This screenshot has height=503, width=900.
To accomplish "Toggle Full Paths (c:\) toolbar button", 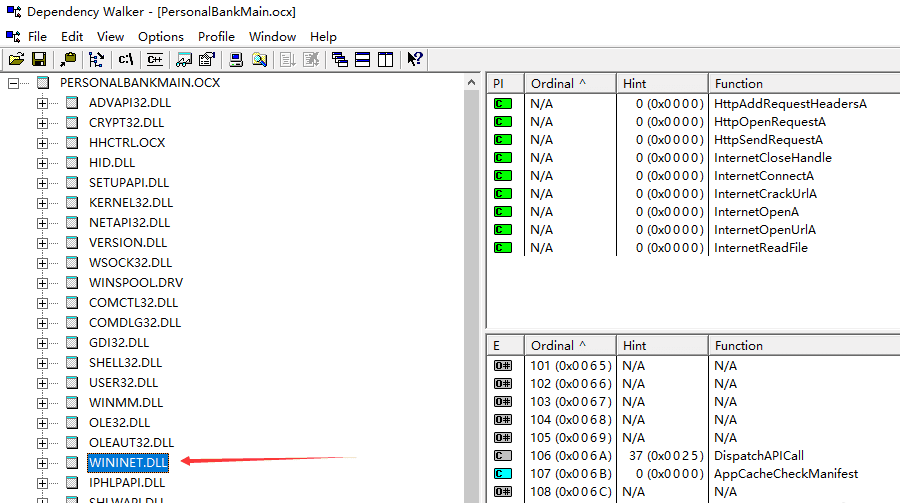I will click(x=126, y=59).
